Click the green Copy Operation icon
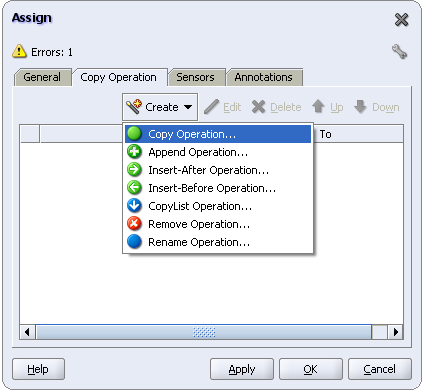The image size is (423, 390). (134, 134)
